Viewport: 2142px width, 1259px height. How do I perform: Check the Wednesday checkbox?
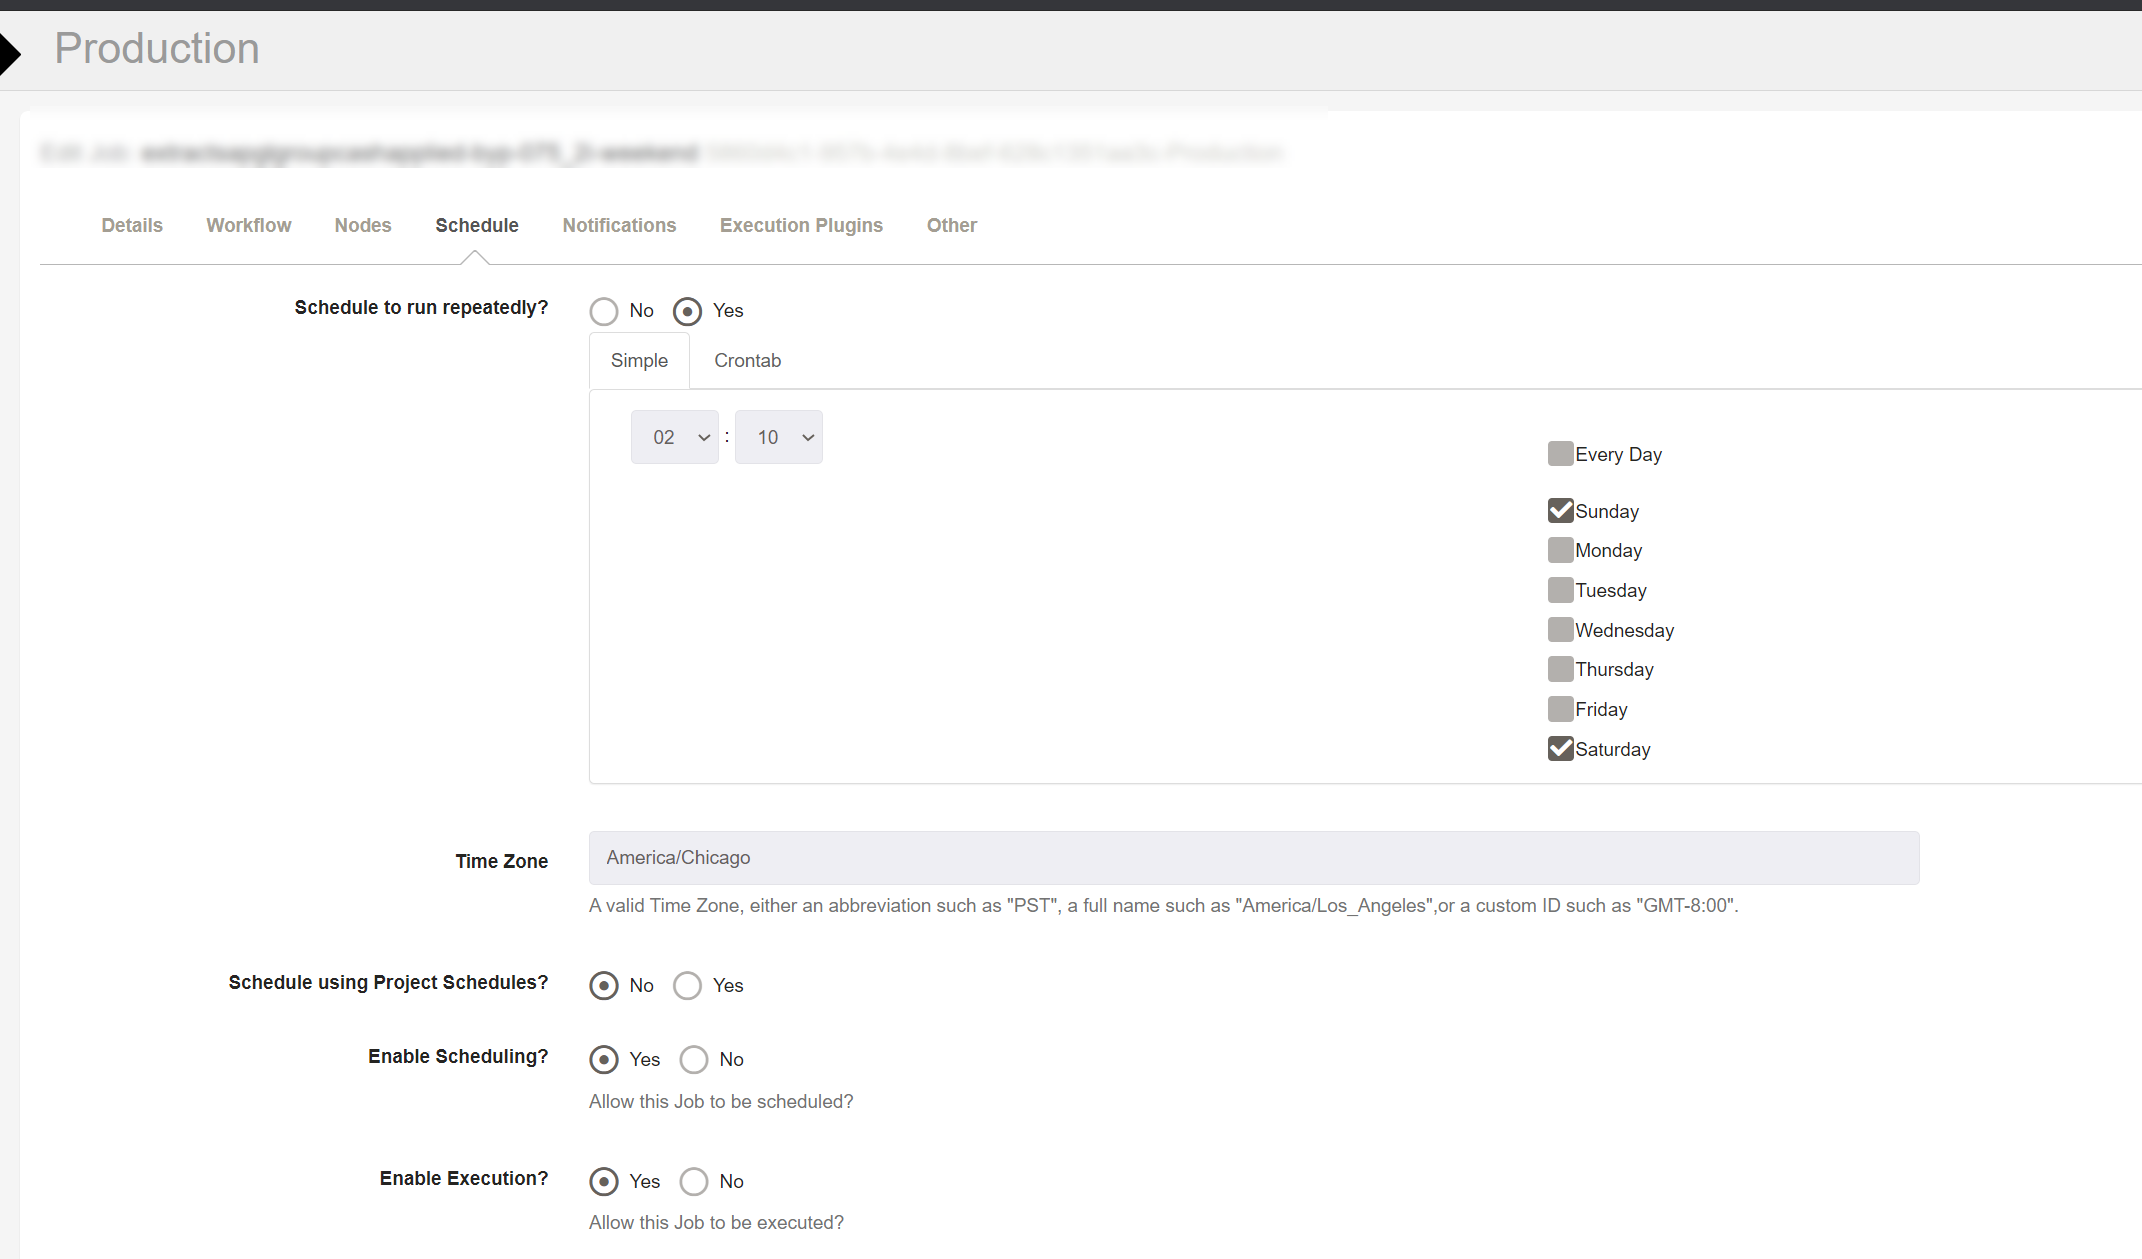pyautogui.click(x=1561, y=629)
